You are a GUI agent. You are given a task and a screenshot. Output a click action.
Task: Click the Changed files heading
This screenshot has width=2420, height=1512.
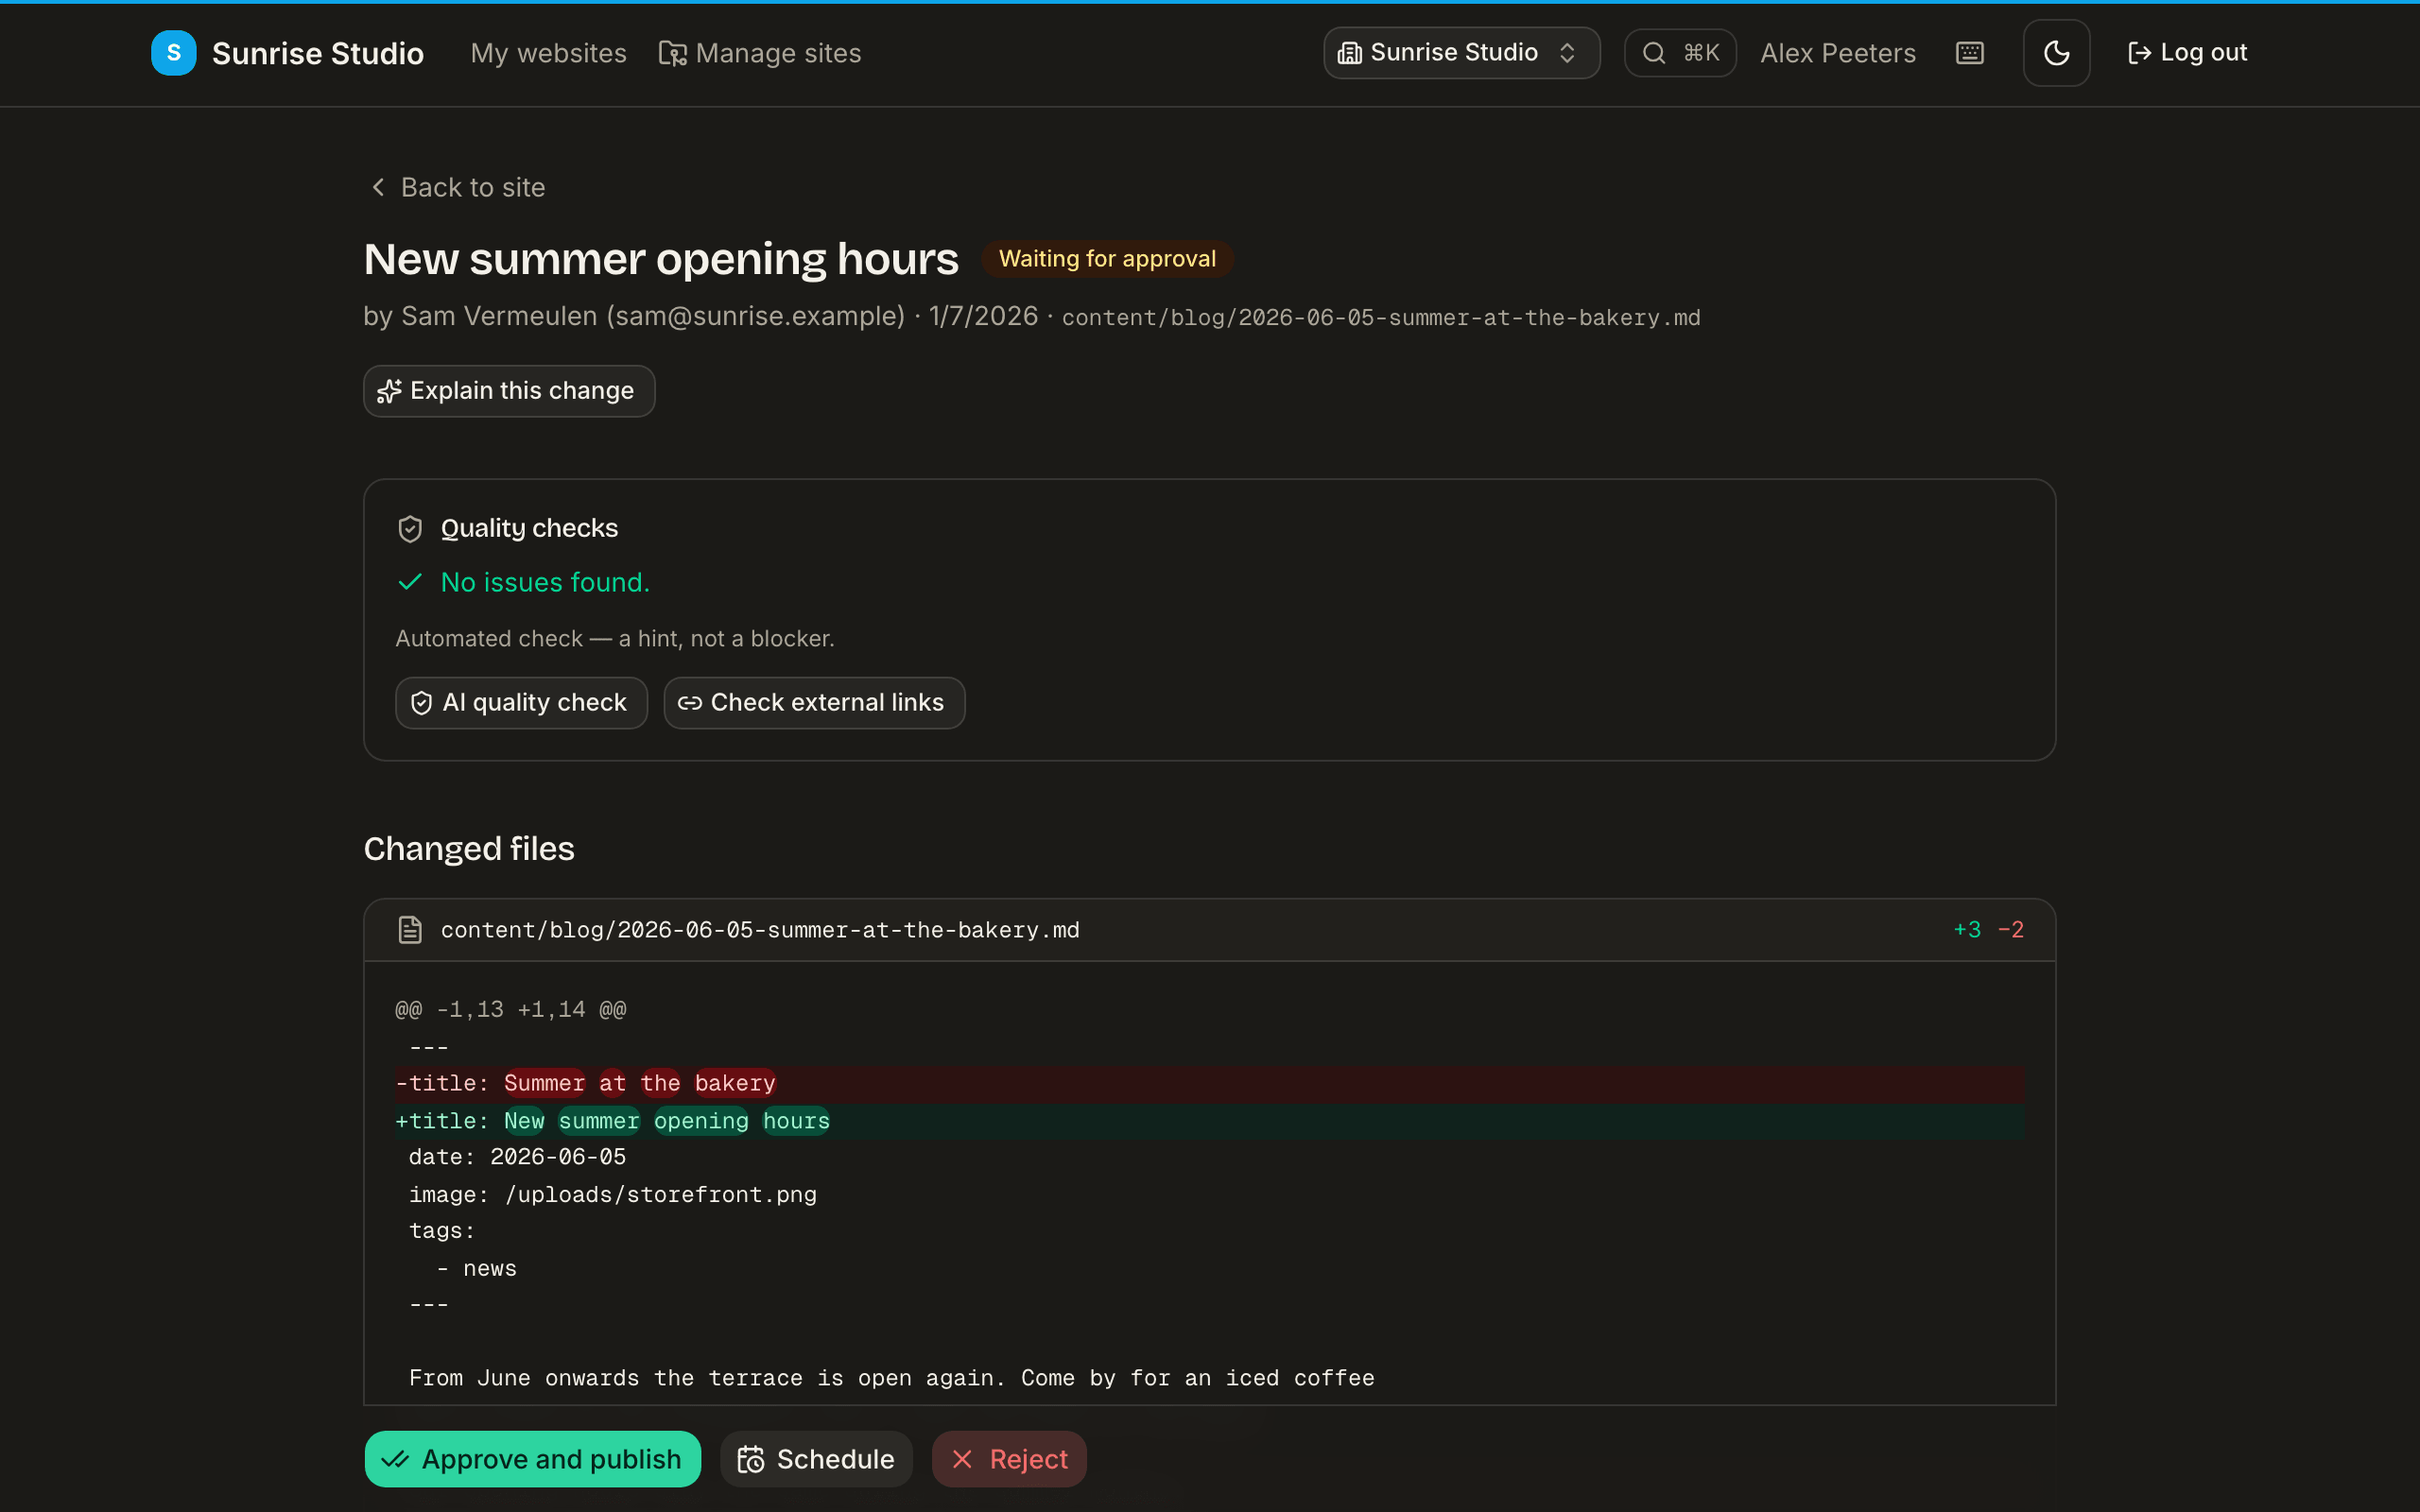469,849
